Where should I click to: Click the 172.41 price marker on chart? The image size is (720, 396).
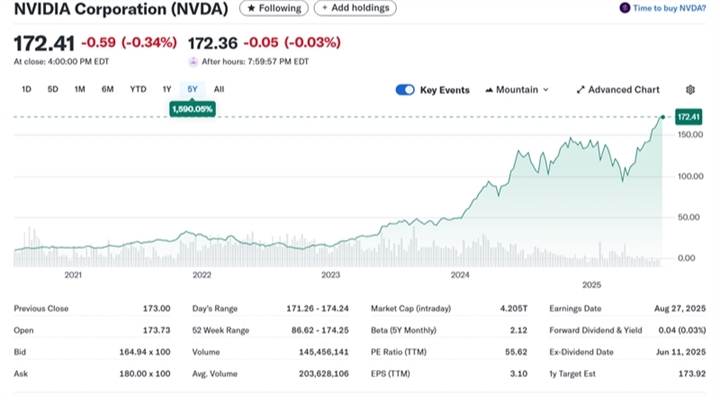tap(688, 117)
